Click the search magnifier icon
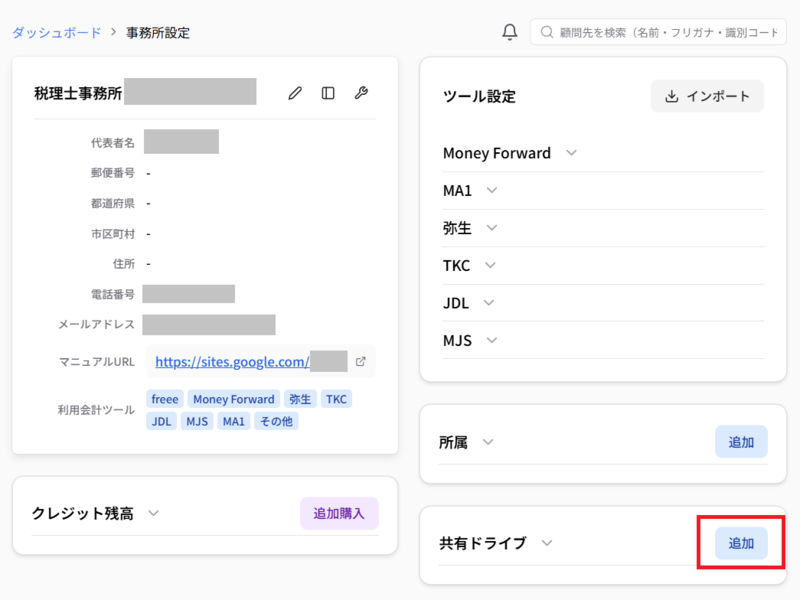The width and height of the screenshot is (800, 600). pos(546,32)
